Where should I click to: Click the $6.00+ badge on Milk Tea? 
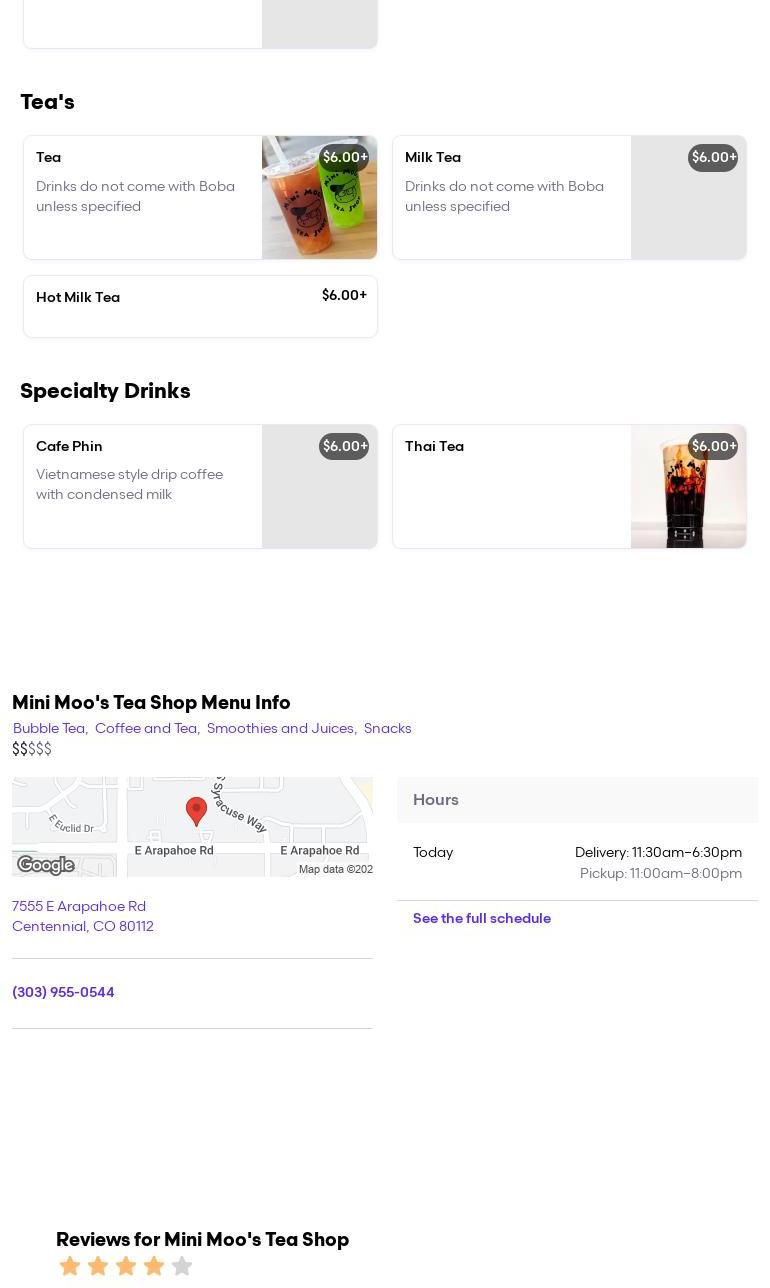point(713,158)
